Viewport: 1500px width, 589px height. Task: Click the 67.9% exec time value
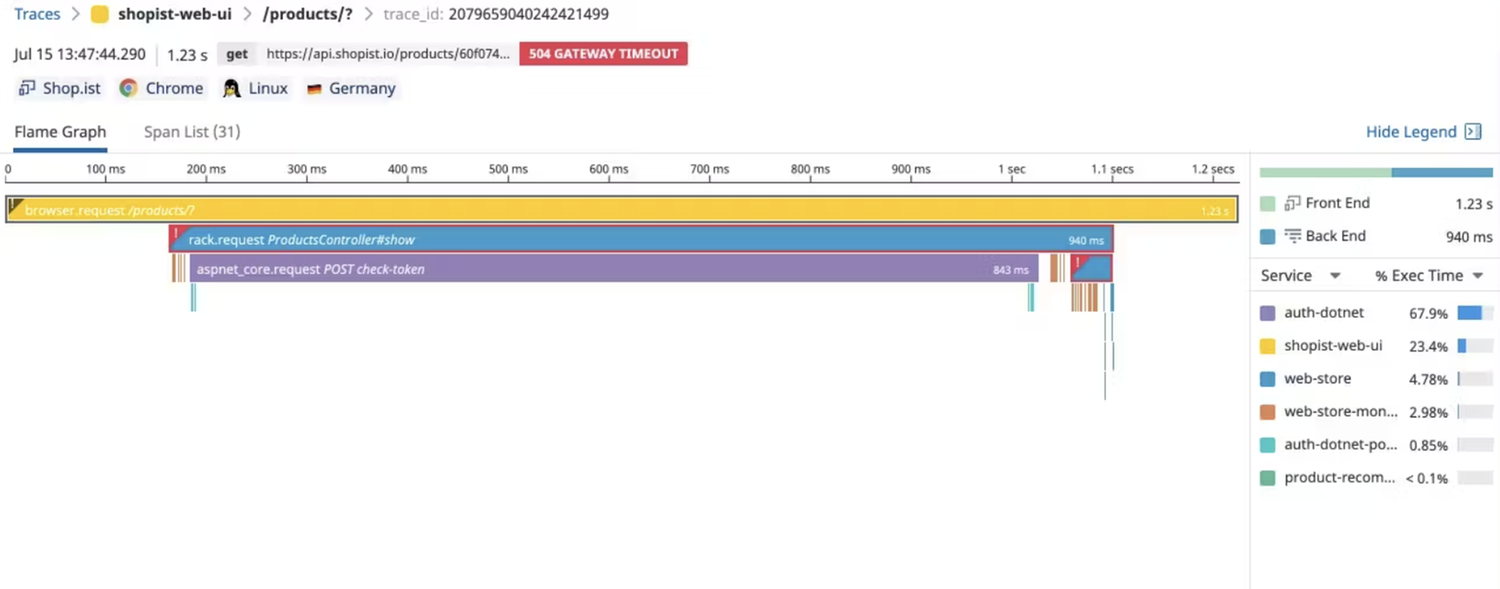(x=1428, y=314)
